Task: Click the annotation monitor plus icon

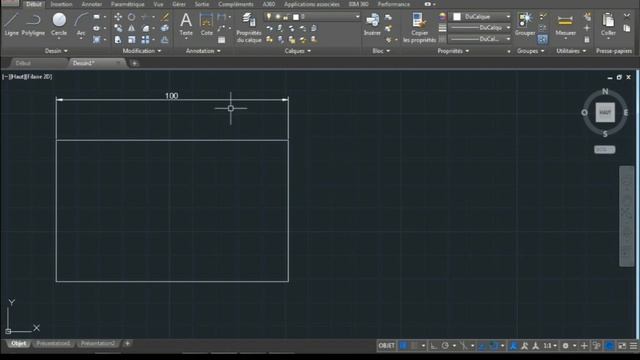Action: [584, 346]
